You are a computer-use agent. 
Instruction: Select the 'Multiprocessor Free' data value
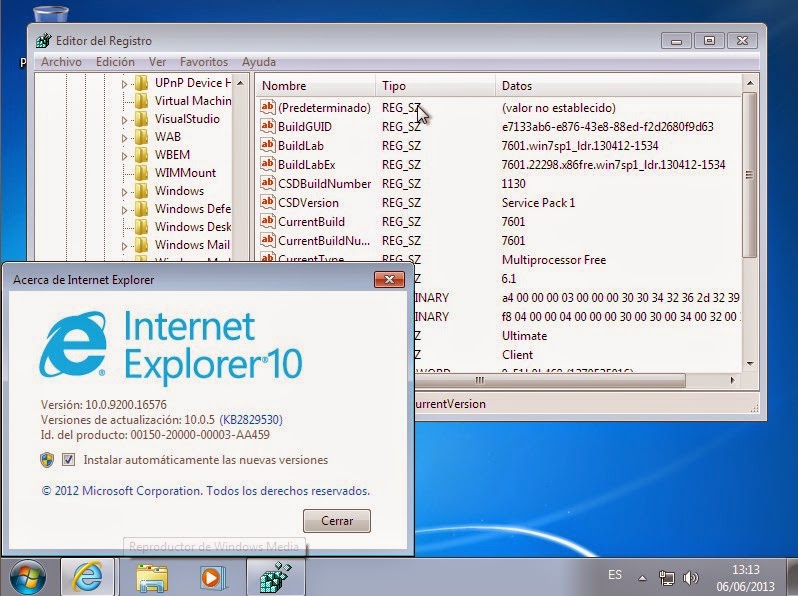click(x=554, y=260)
